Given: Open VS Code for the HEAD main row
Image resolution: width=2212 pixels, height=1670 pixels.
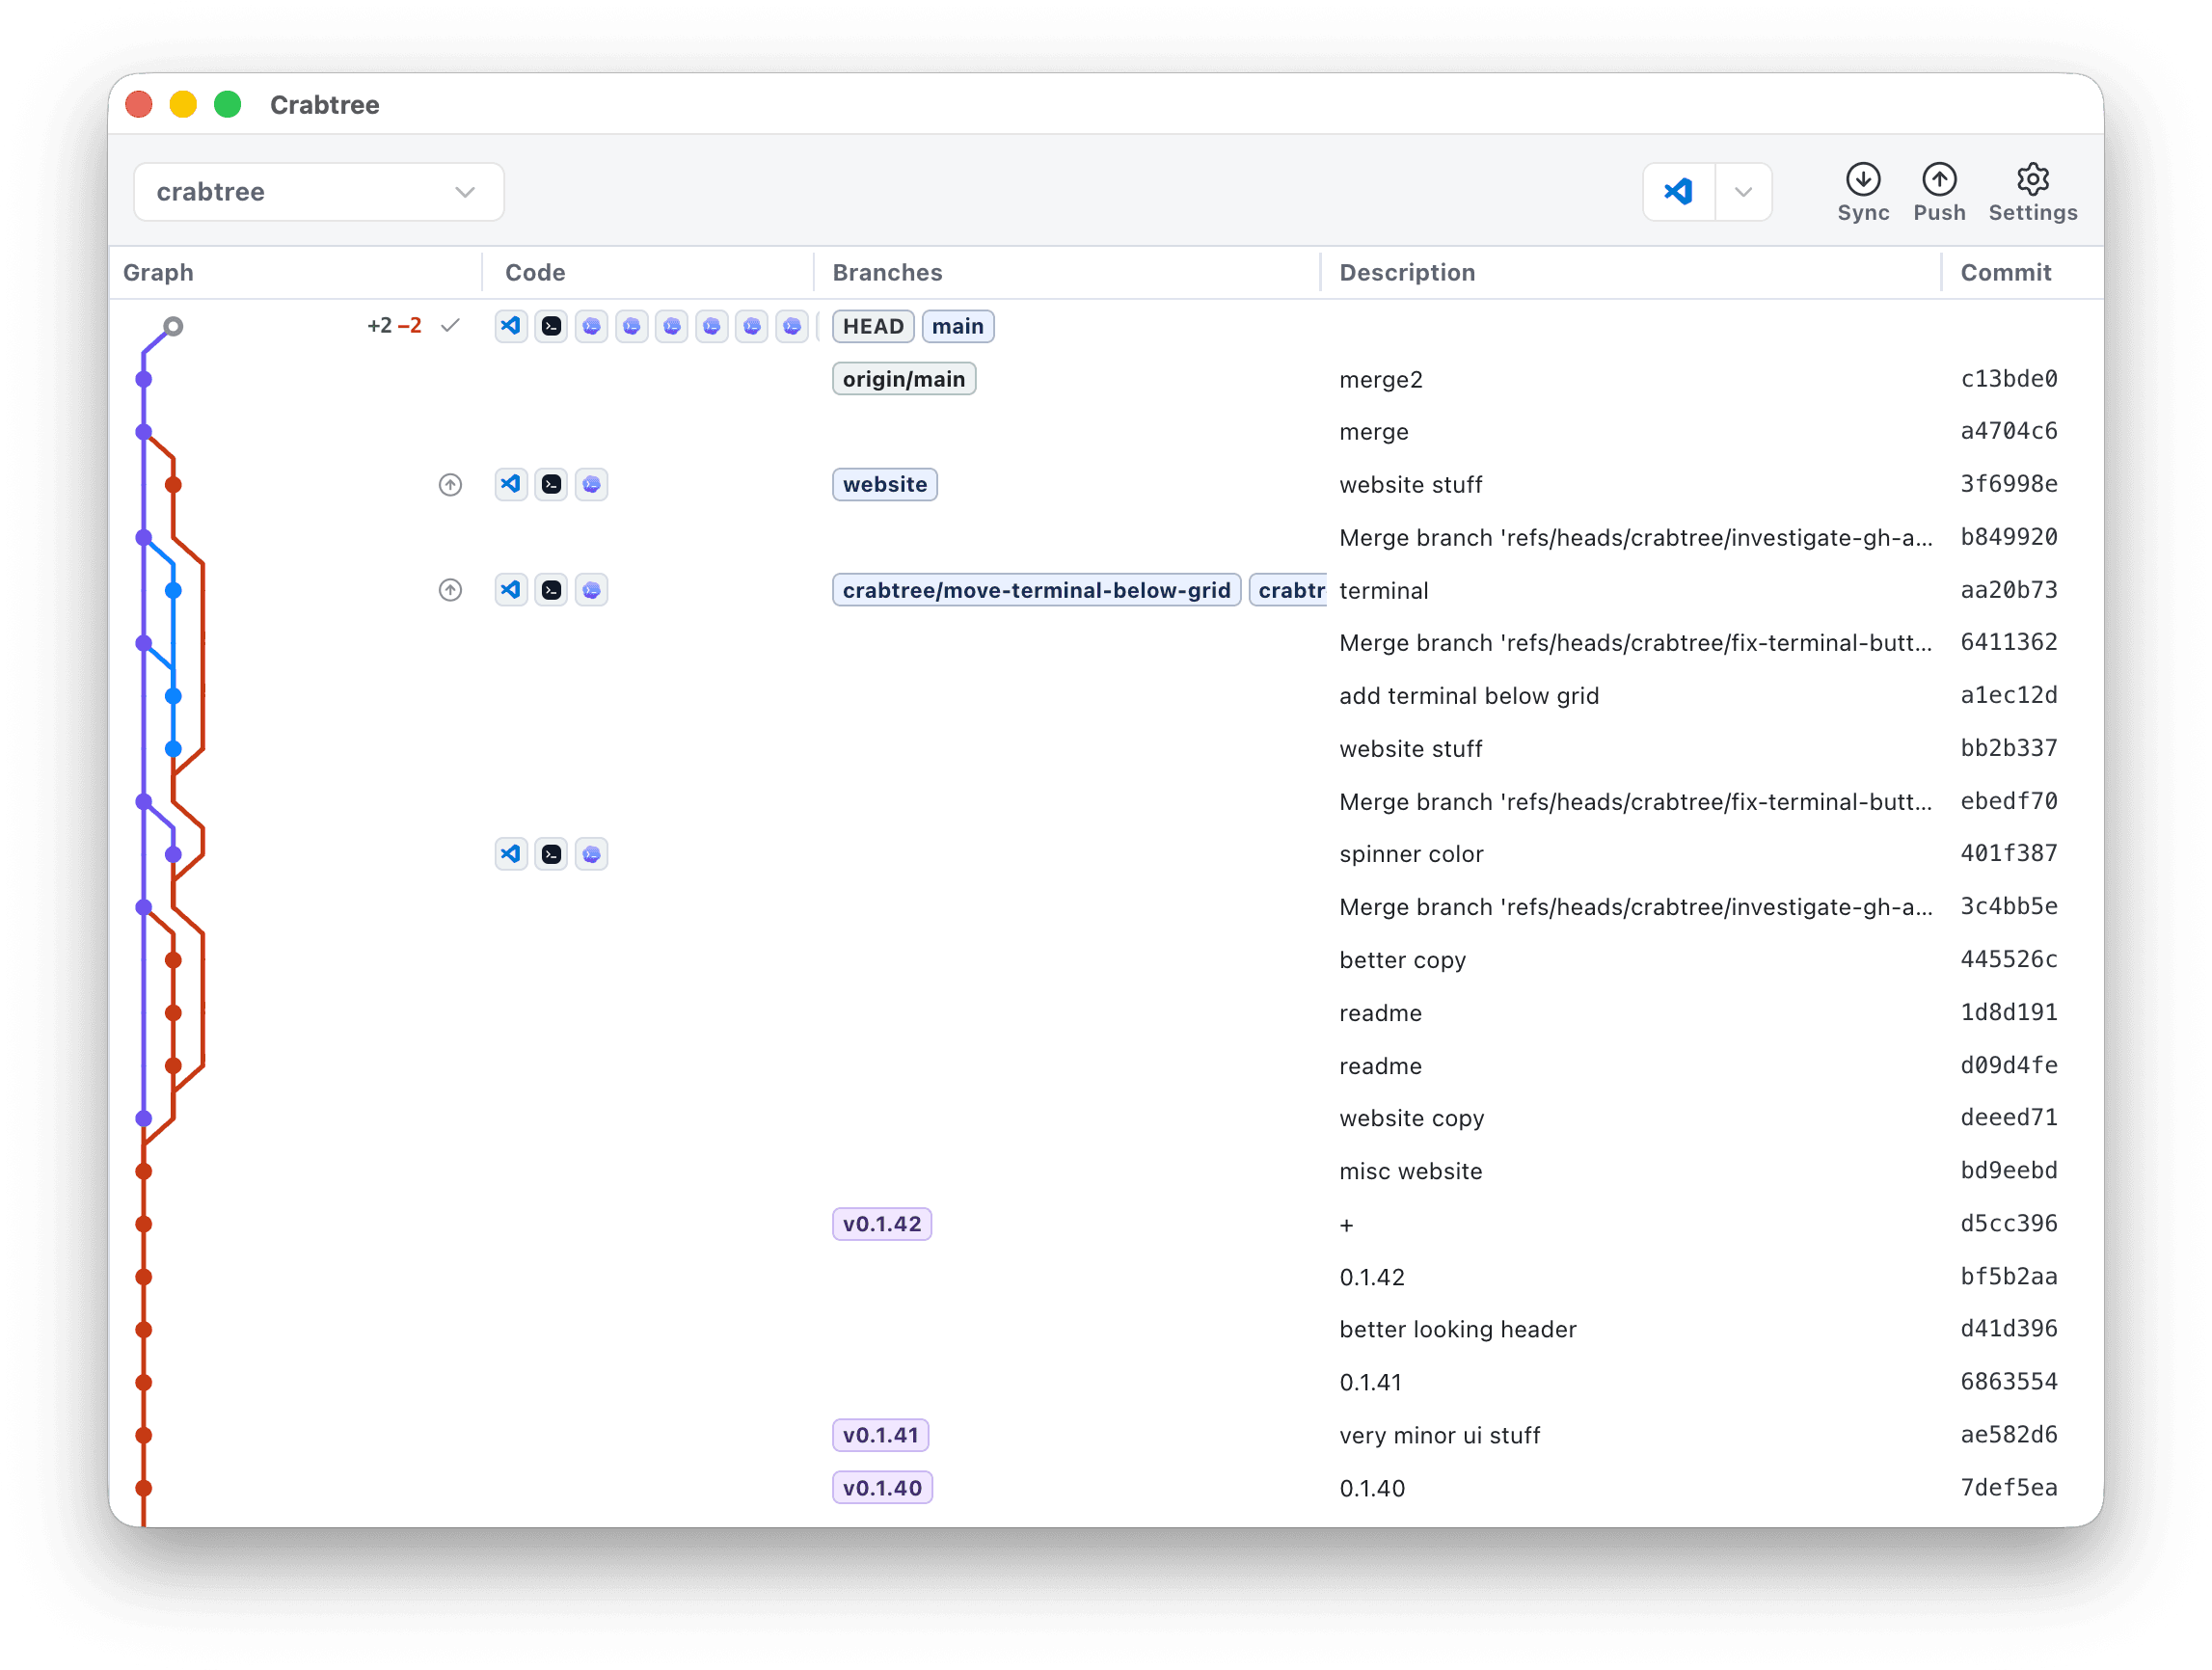Looking at the screenshot, I should tap(511, 326).
